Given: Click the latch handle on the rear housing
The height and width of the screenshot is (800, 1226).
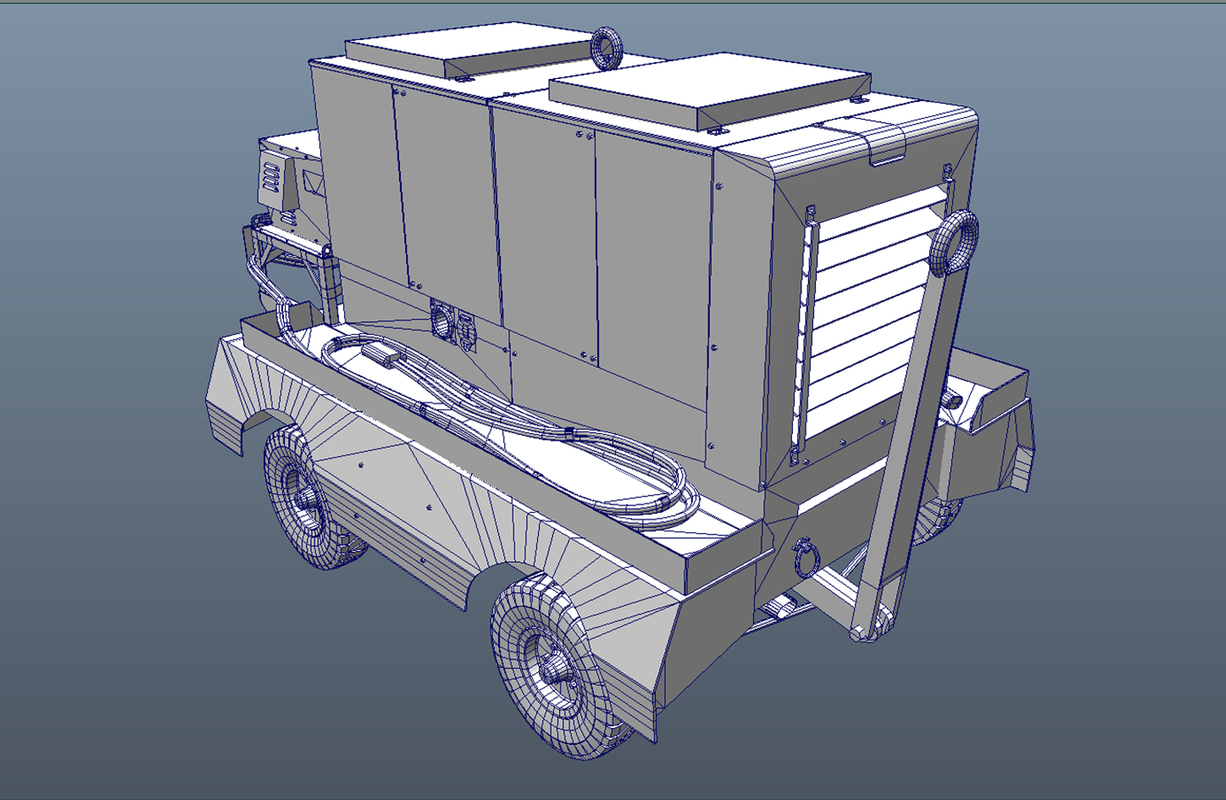Looking at the screenshot, I should pos(885,145).
